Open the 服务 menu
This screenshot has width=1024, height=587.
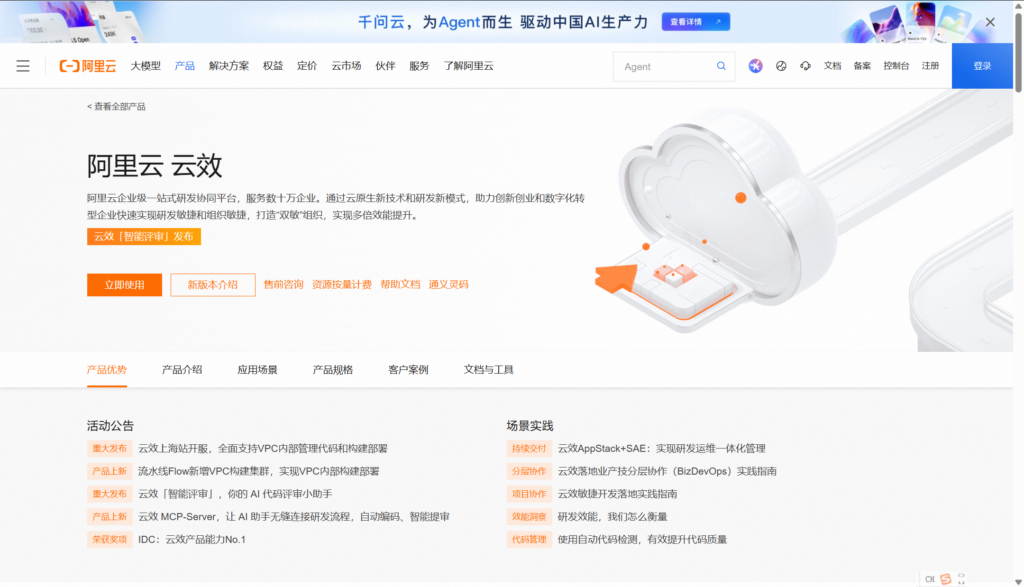click(x=419, y=66)
